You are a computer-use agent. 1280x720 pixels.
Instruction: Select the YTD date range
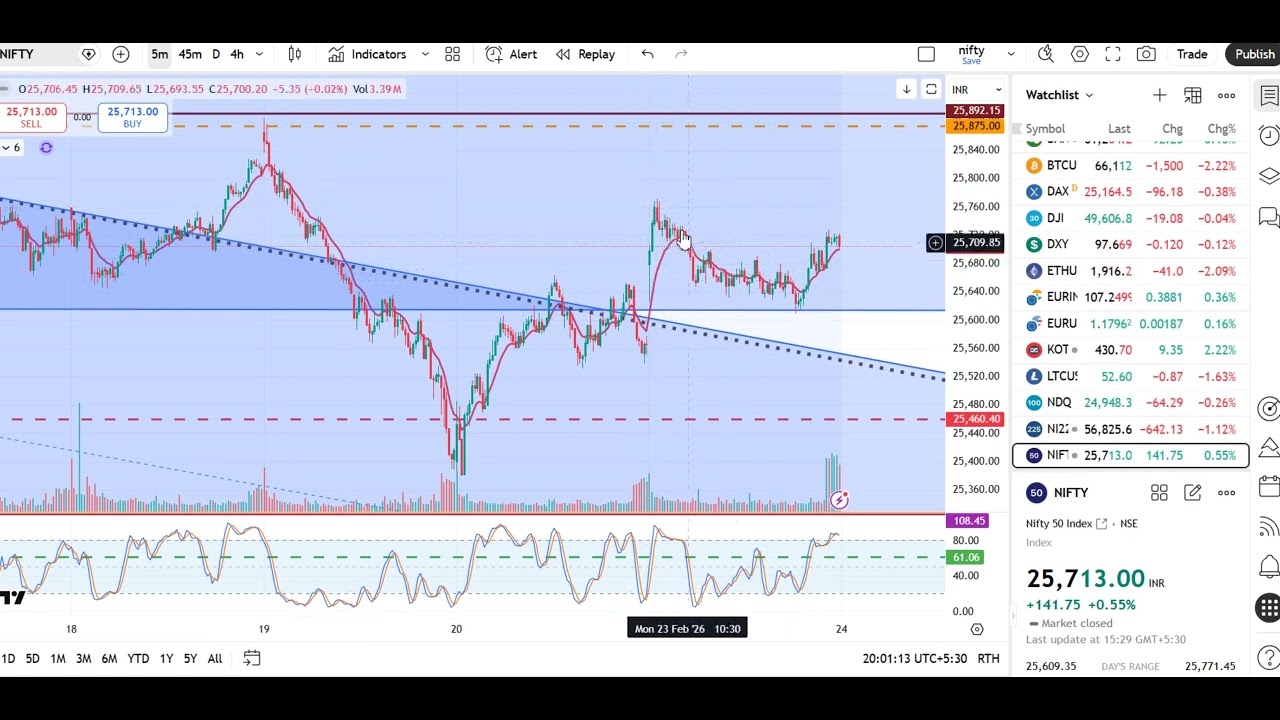point(138,658)
